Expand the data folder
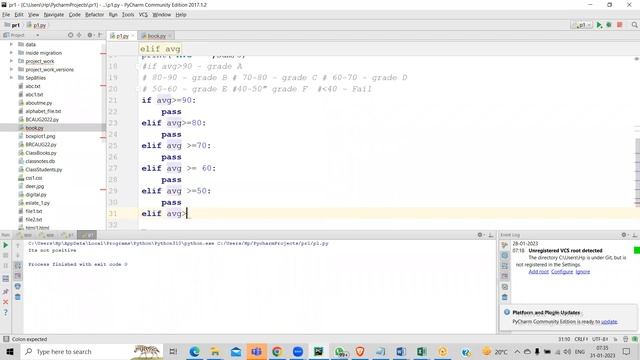The height and width of the screenshot is (360, 640). [11, 44]
